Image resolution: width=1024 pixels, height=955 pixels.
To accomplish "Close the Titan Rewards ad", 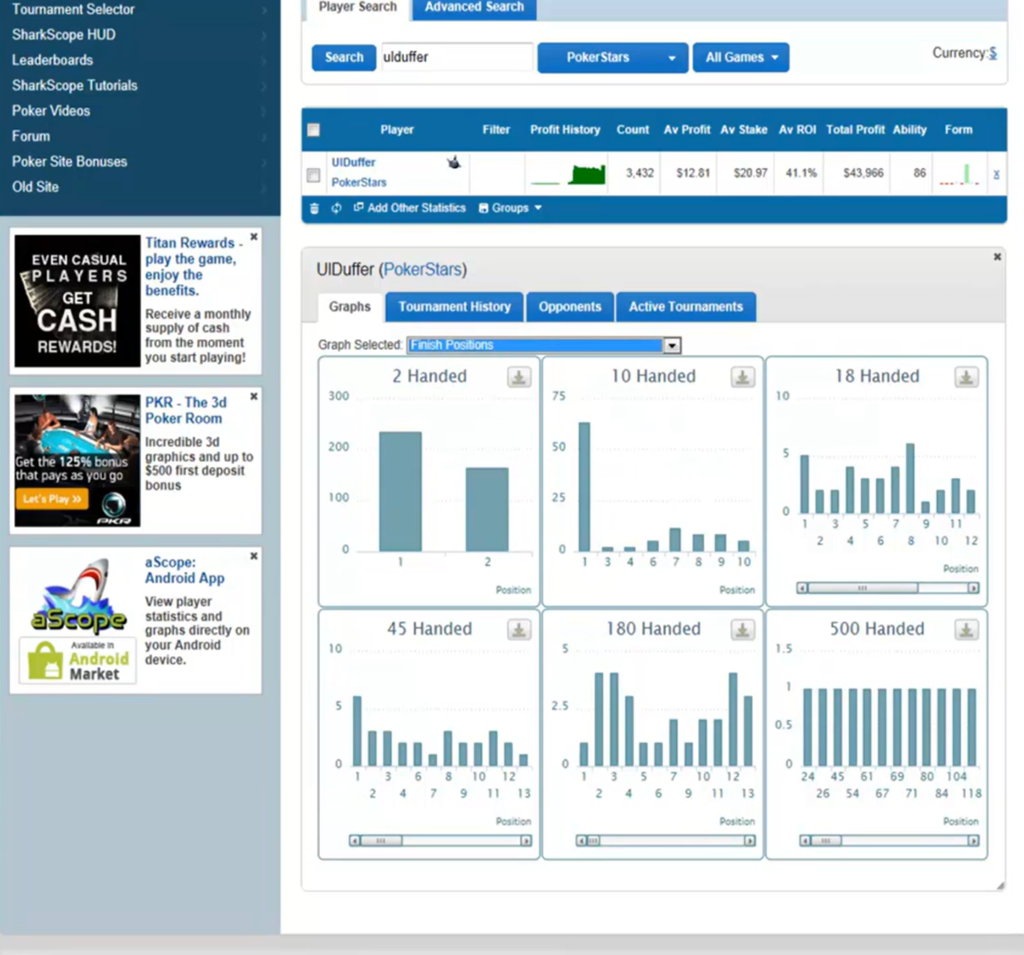I will click(x=254, y=237).
